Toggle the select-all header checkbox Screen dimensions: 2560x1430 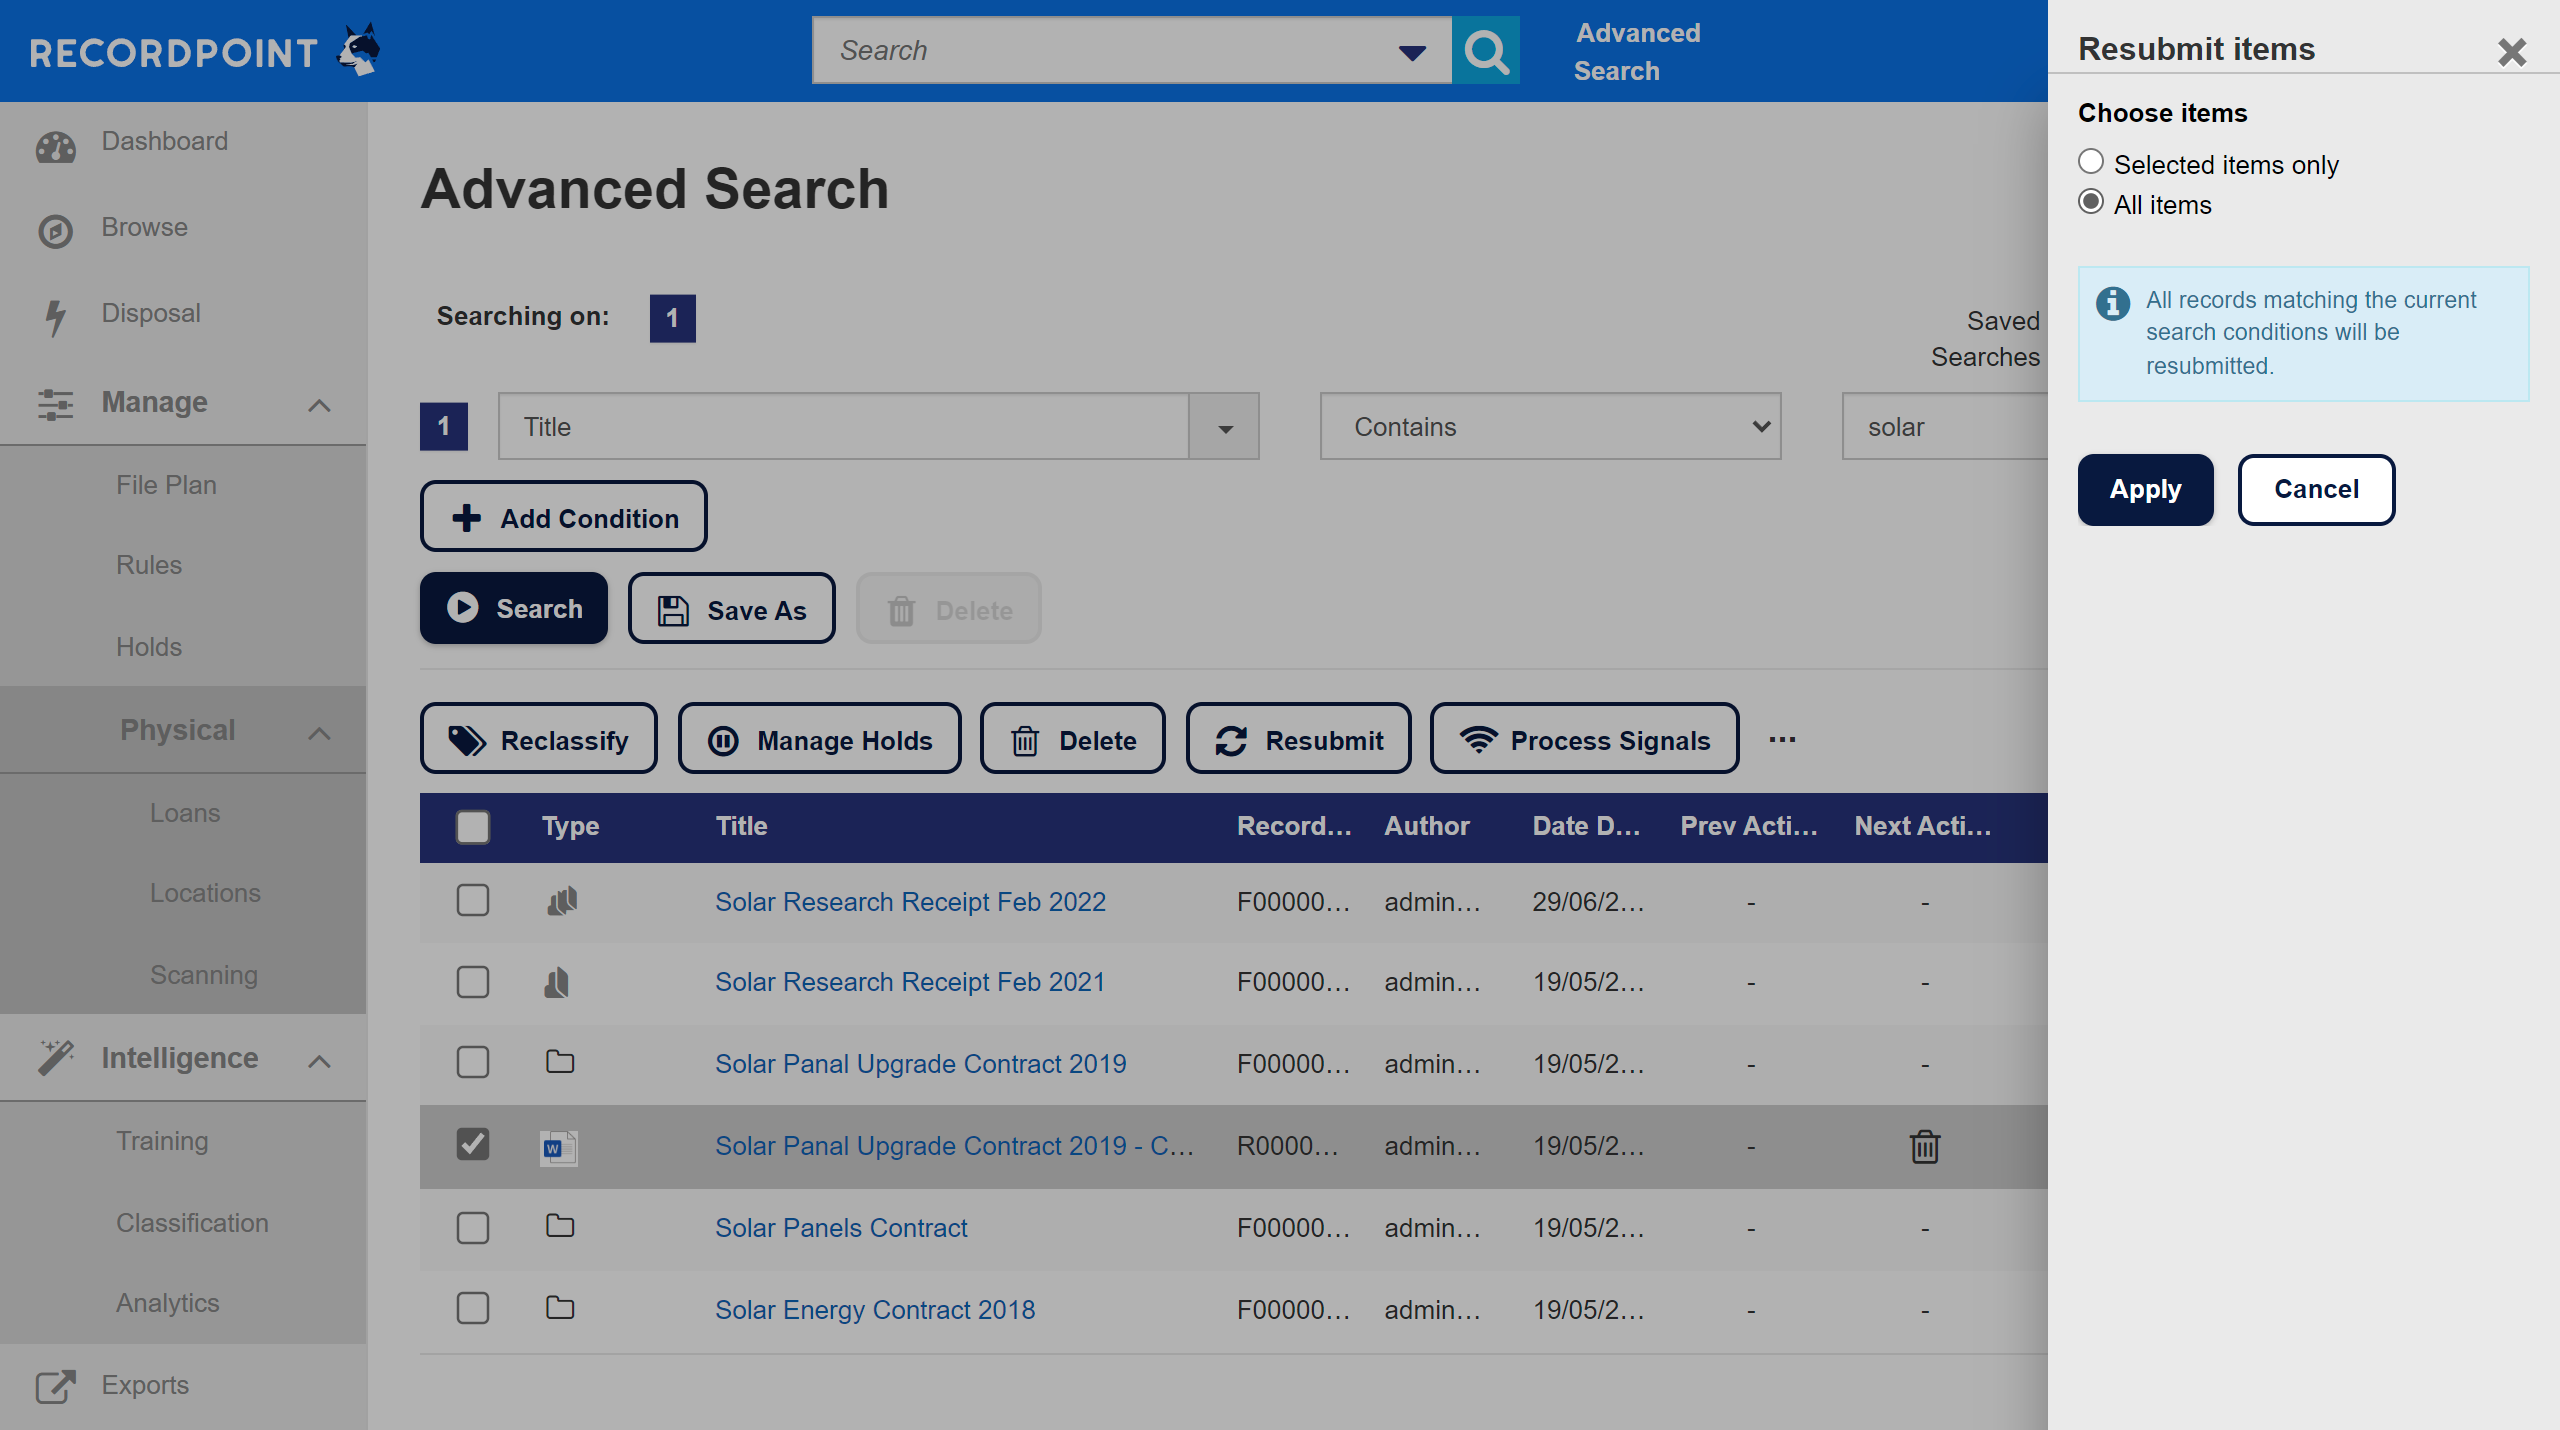click(x=473, y=827)
